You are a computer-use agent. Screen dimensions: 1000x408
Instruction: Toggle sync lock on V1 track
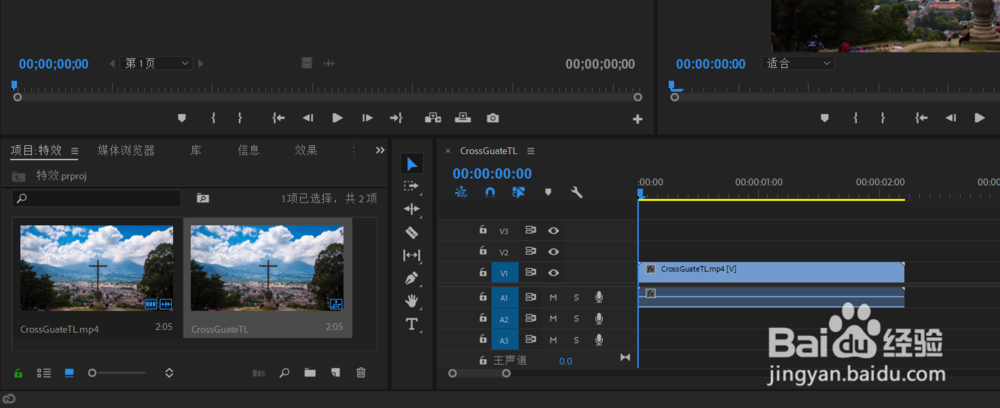point(531,273)
